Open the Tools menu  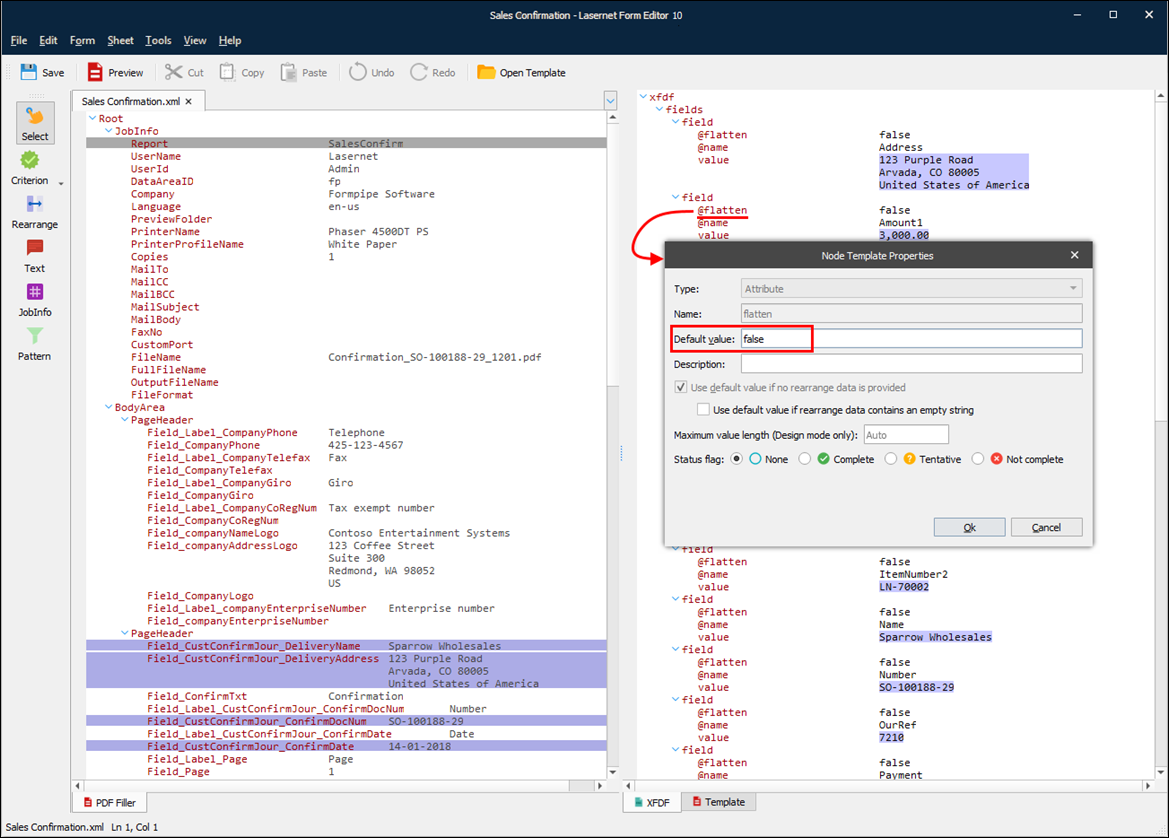click(x=158, y=40)
